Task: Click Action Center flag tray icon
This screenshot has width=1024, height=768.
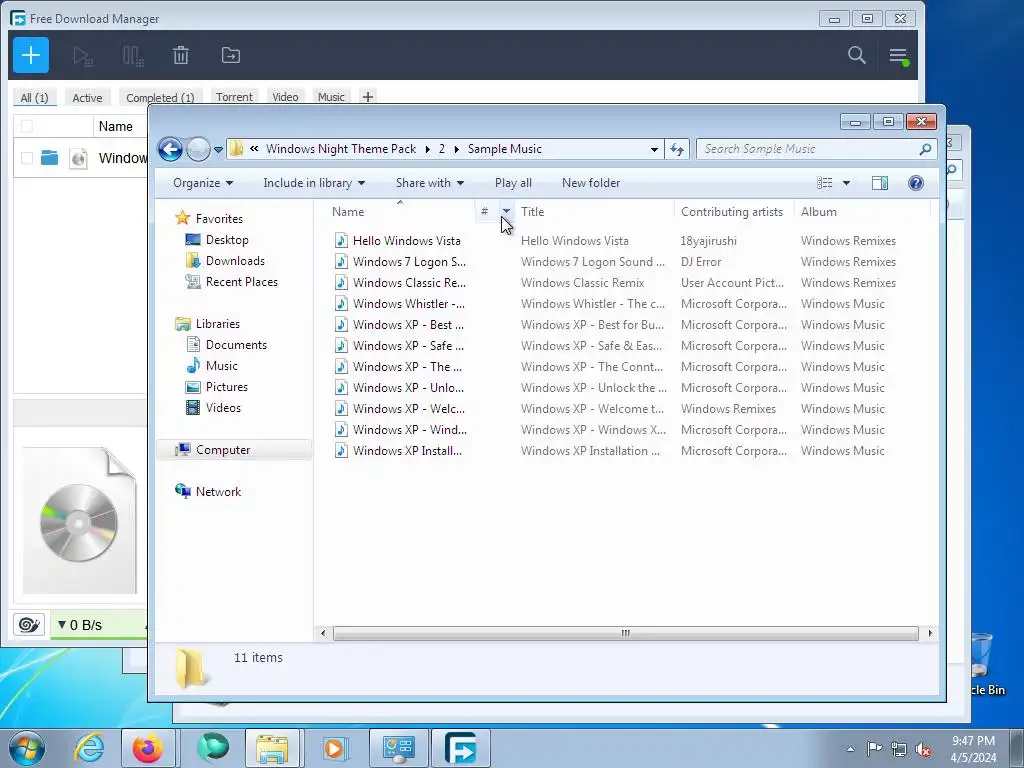Action: pos(874,749)
